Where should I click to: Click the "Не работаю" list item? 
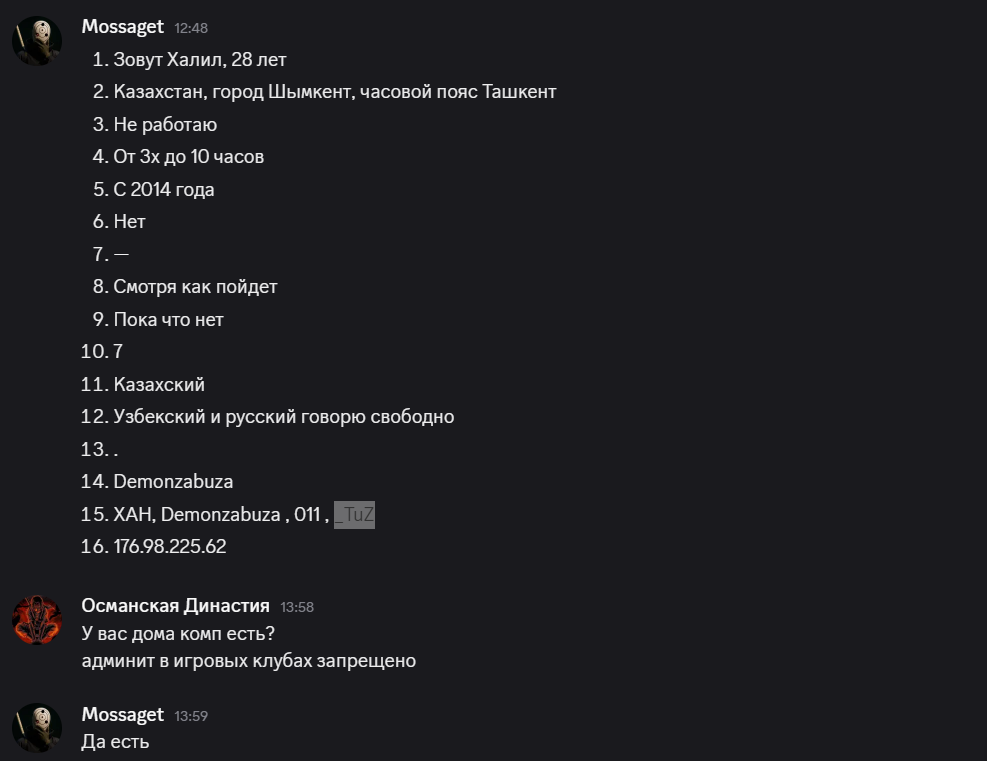tap(165, 125)
